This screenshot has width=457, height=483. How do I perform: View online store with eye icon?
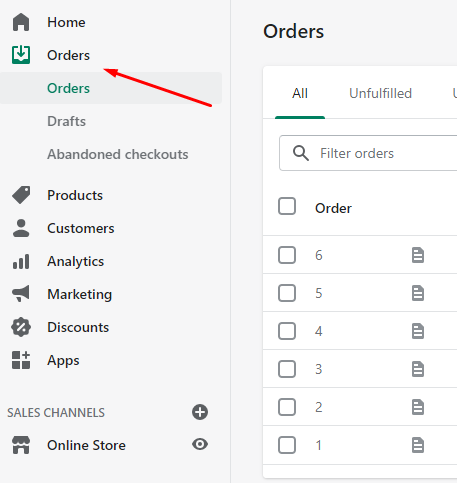tap(200, 444)
